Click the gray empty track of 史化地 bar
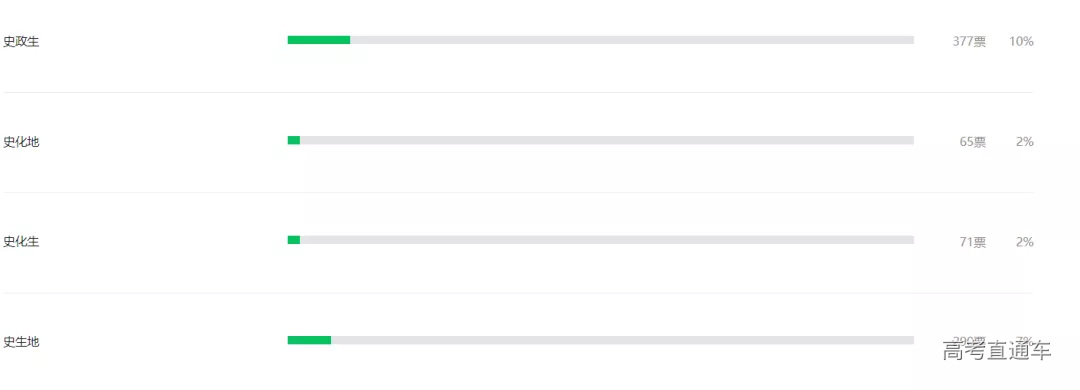Screen dimensions: 1080x390 pyautogui.click(x=607, y=141)
